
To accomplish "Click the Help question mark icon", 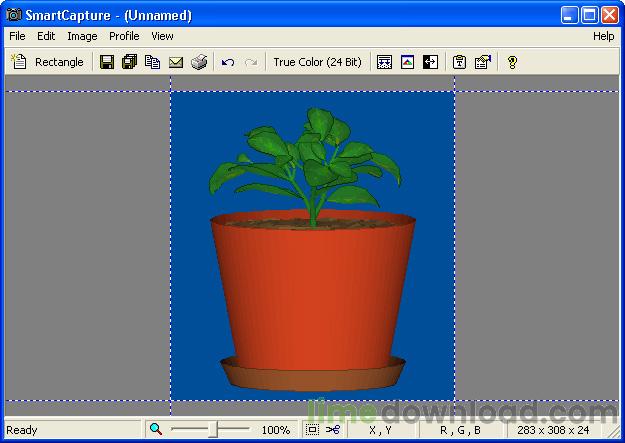I will click(x=512, y=62).
